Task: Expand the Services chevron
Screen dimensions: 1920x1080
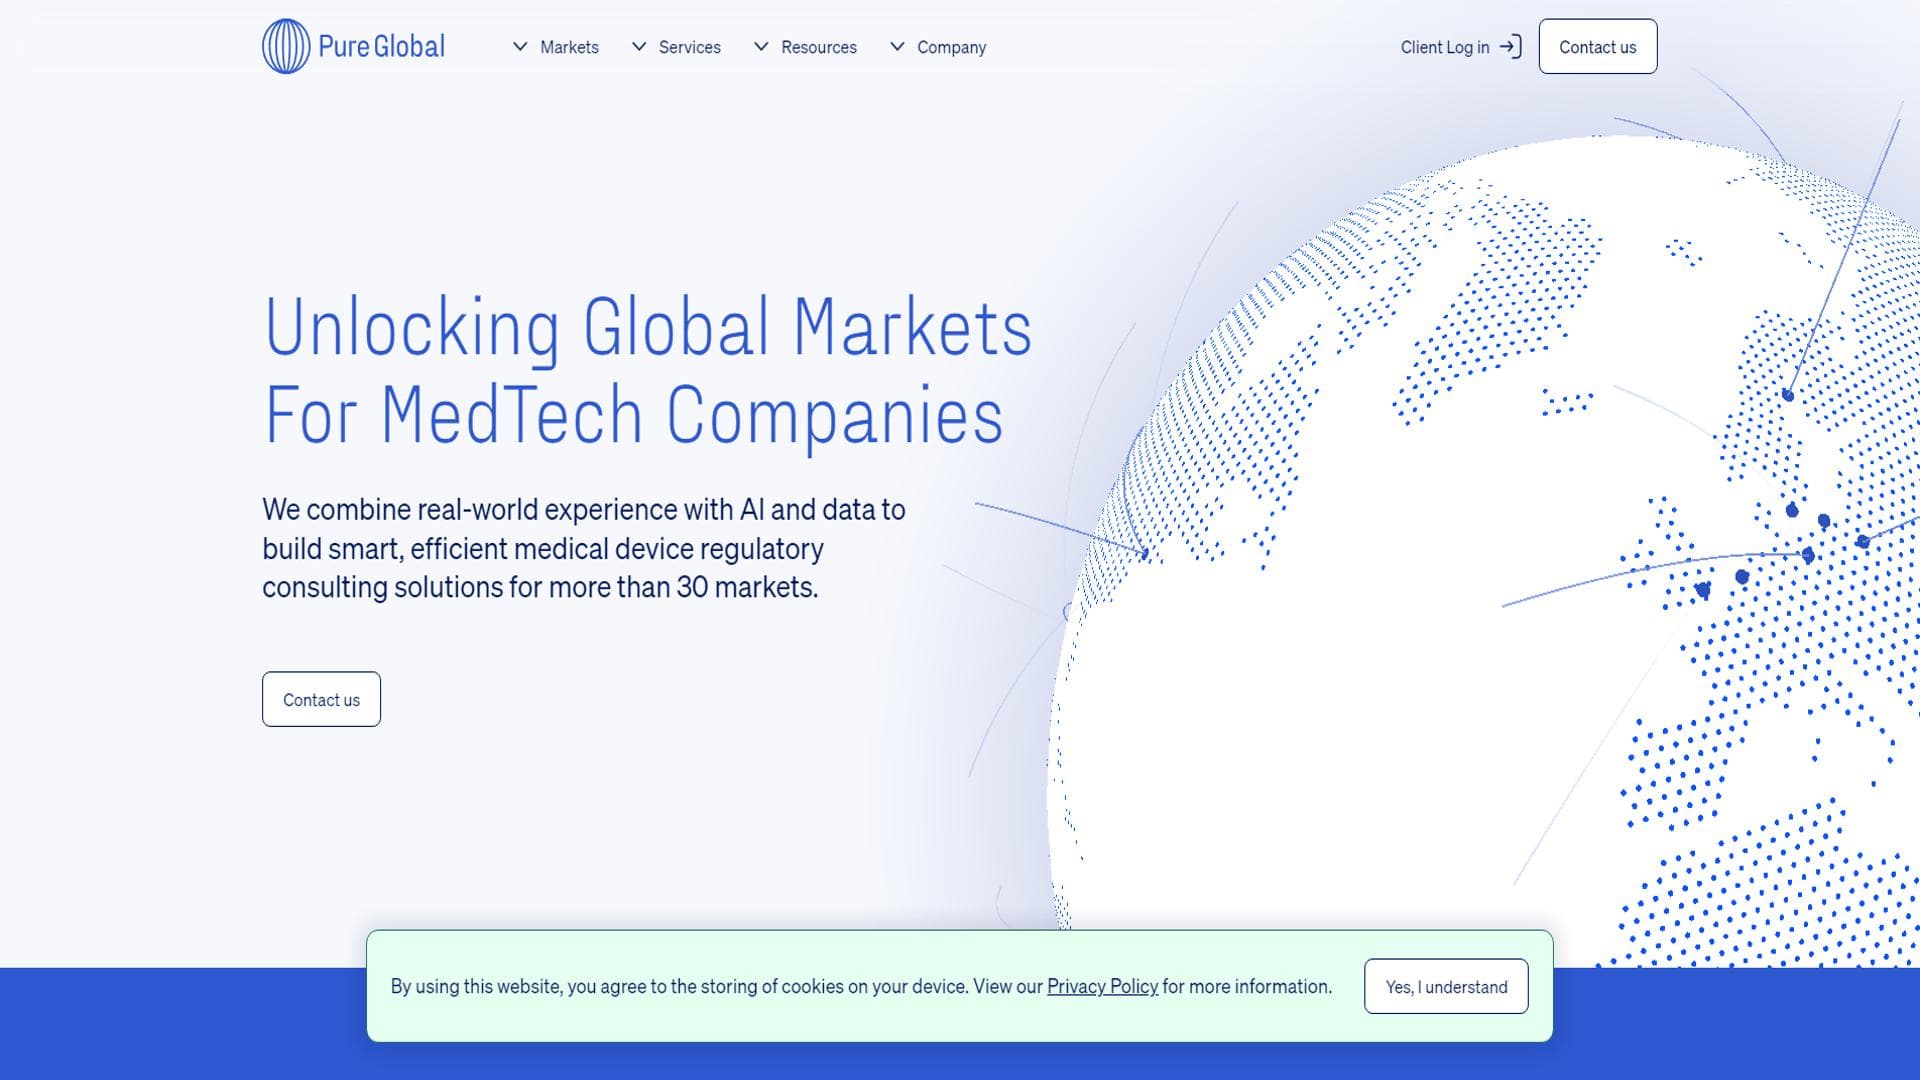Action: (x=639, y=46)
